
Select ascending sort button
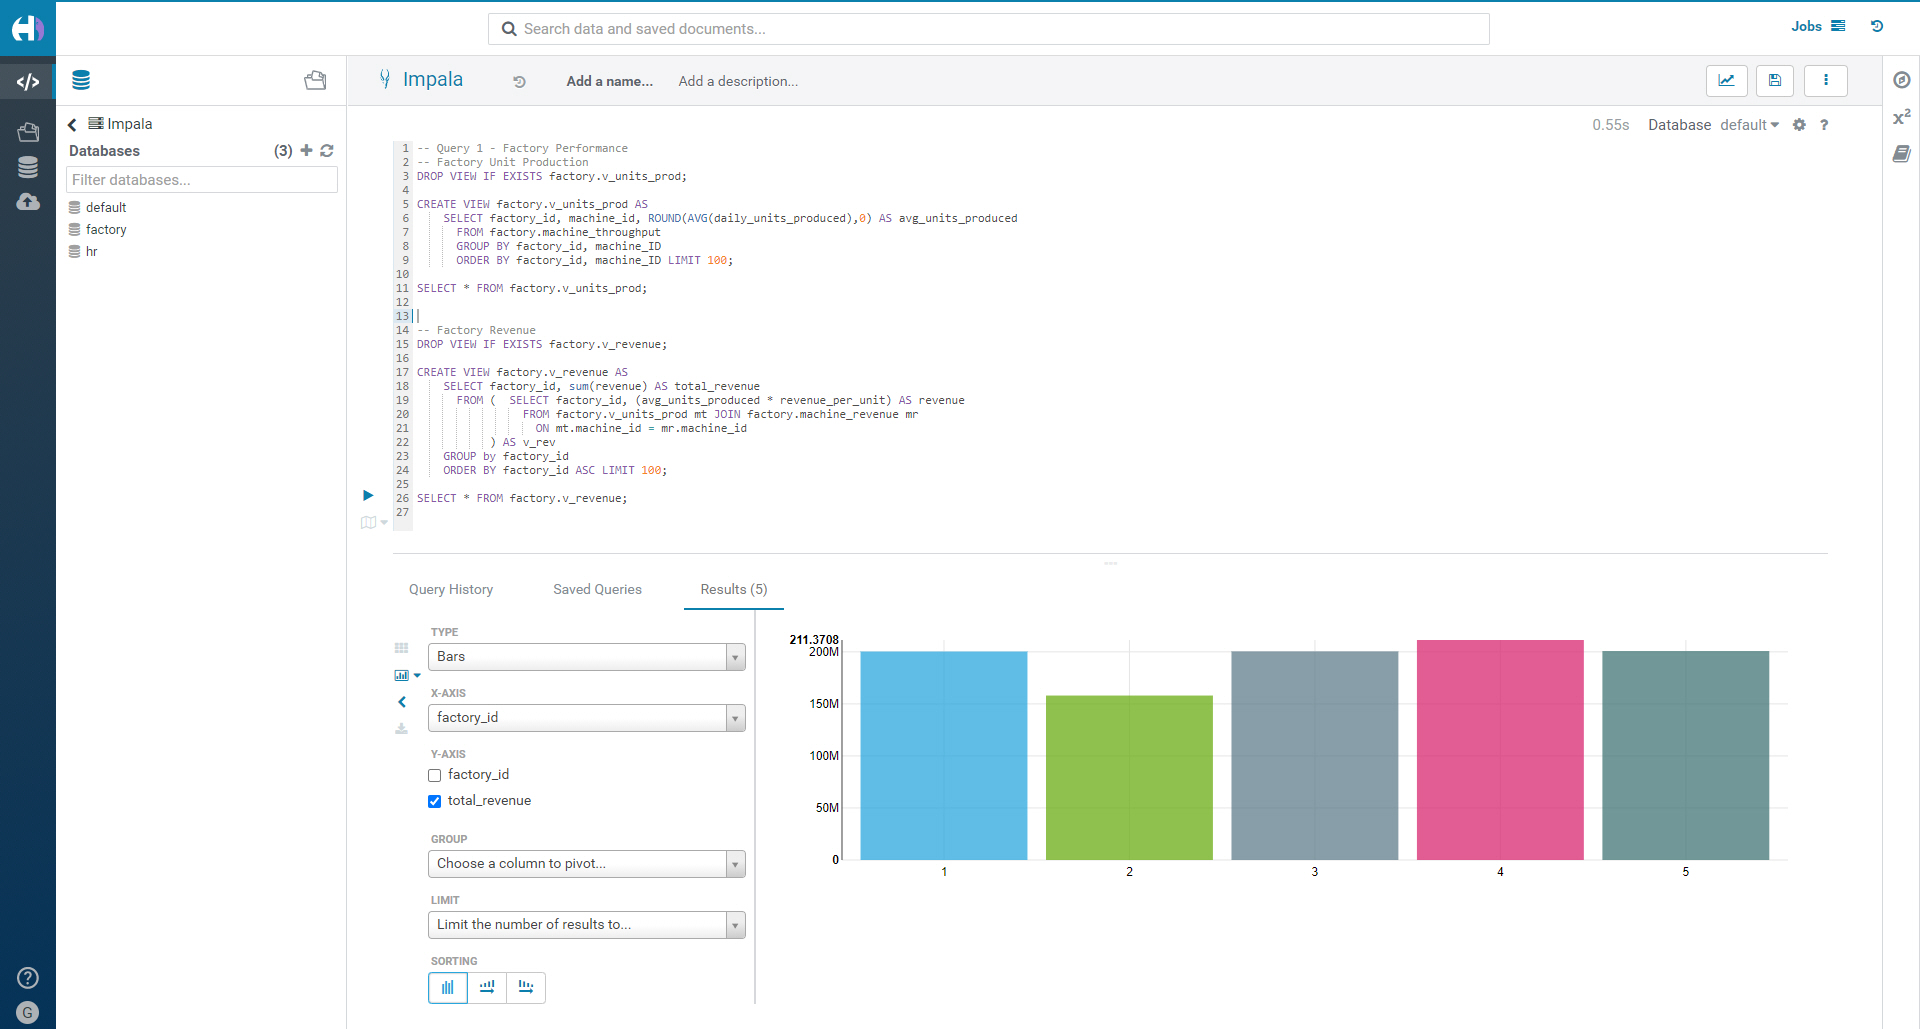pyautogui.click(x=487, y=987)
